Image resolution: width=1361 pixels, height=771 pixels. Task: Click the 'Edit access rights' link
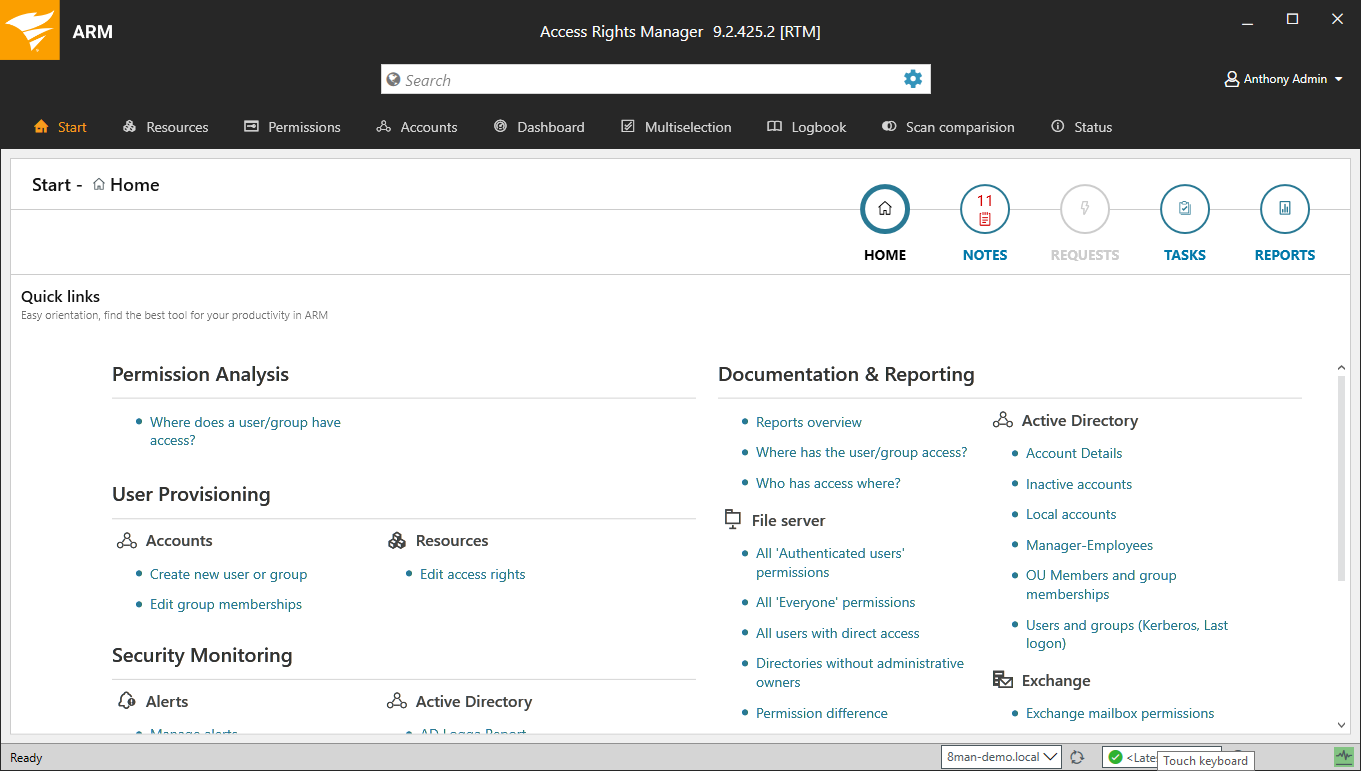(x=472, y=574)
